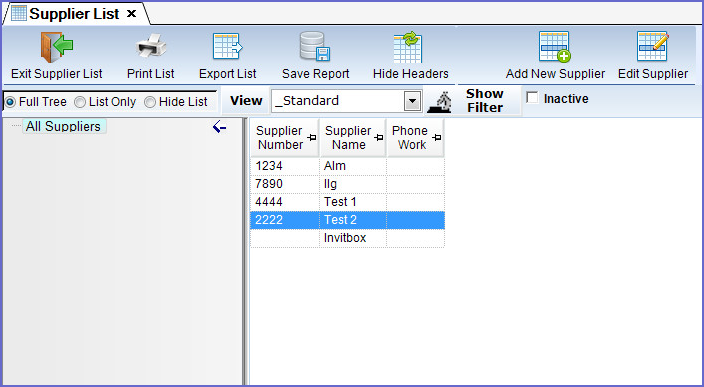Select supplier number 4444 cell
The width and height of the screenshot is (704, 387).
tap(285, 202)
